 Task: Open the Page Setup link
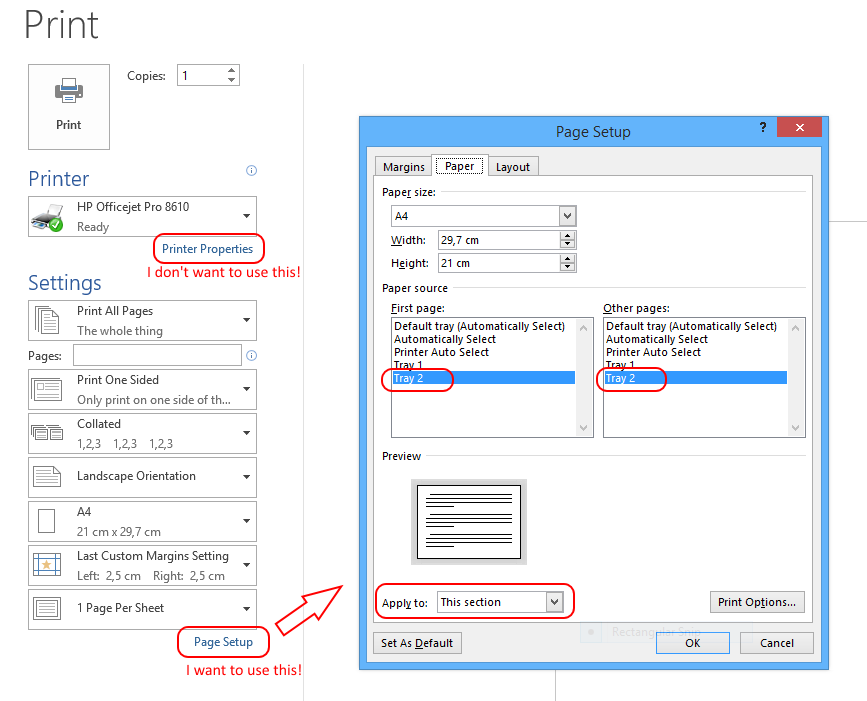tap(223, 642)
